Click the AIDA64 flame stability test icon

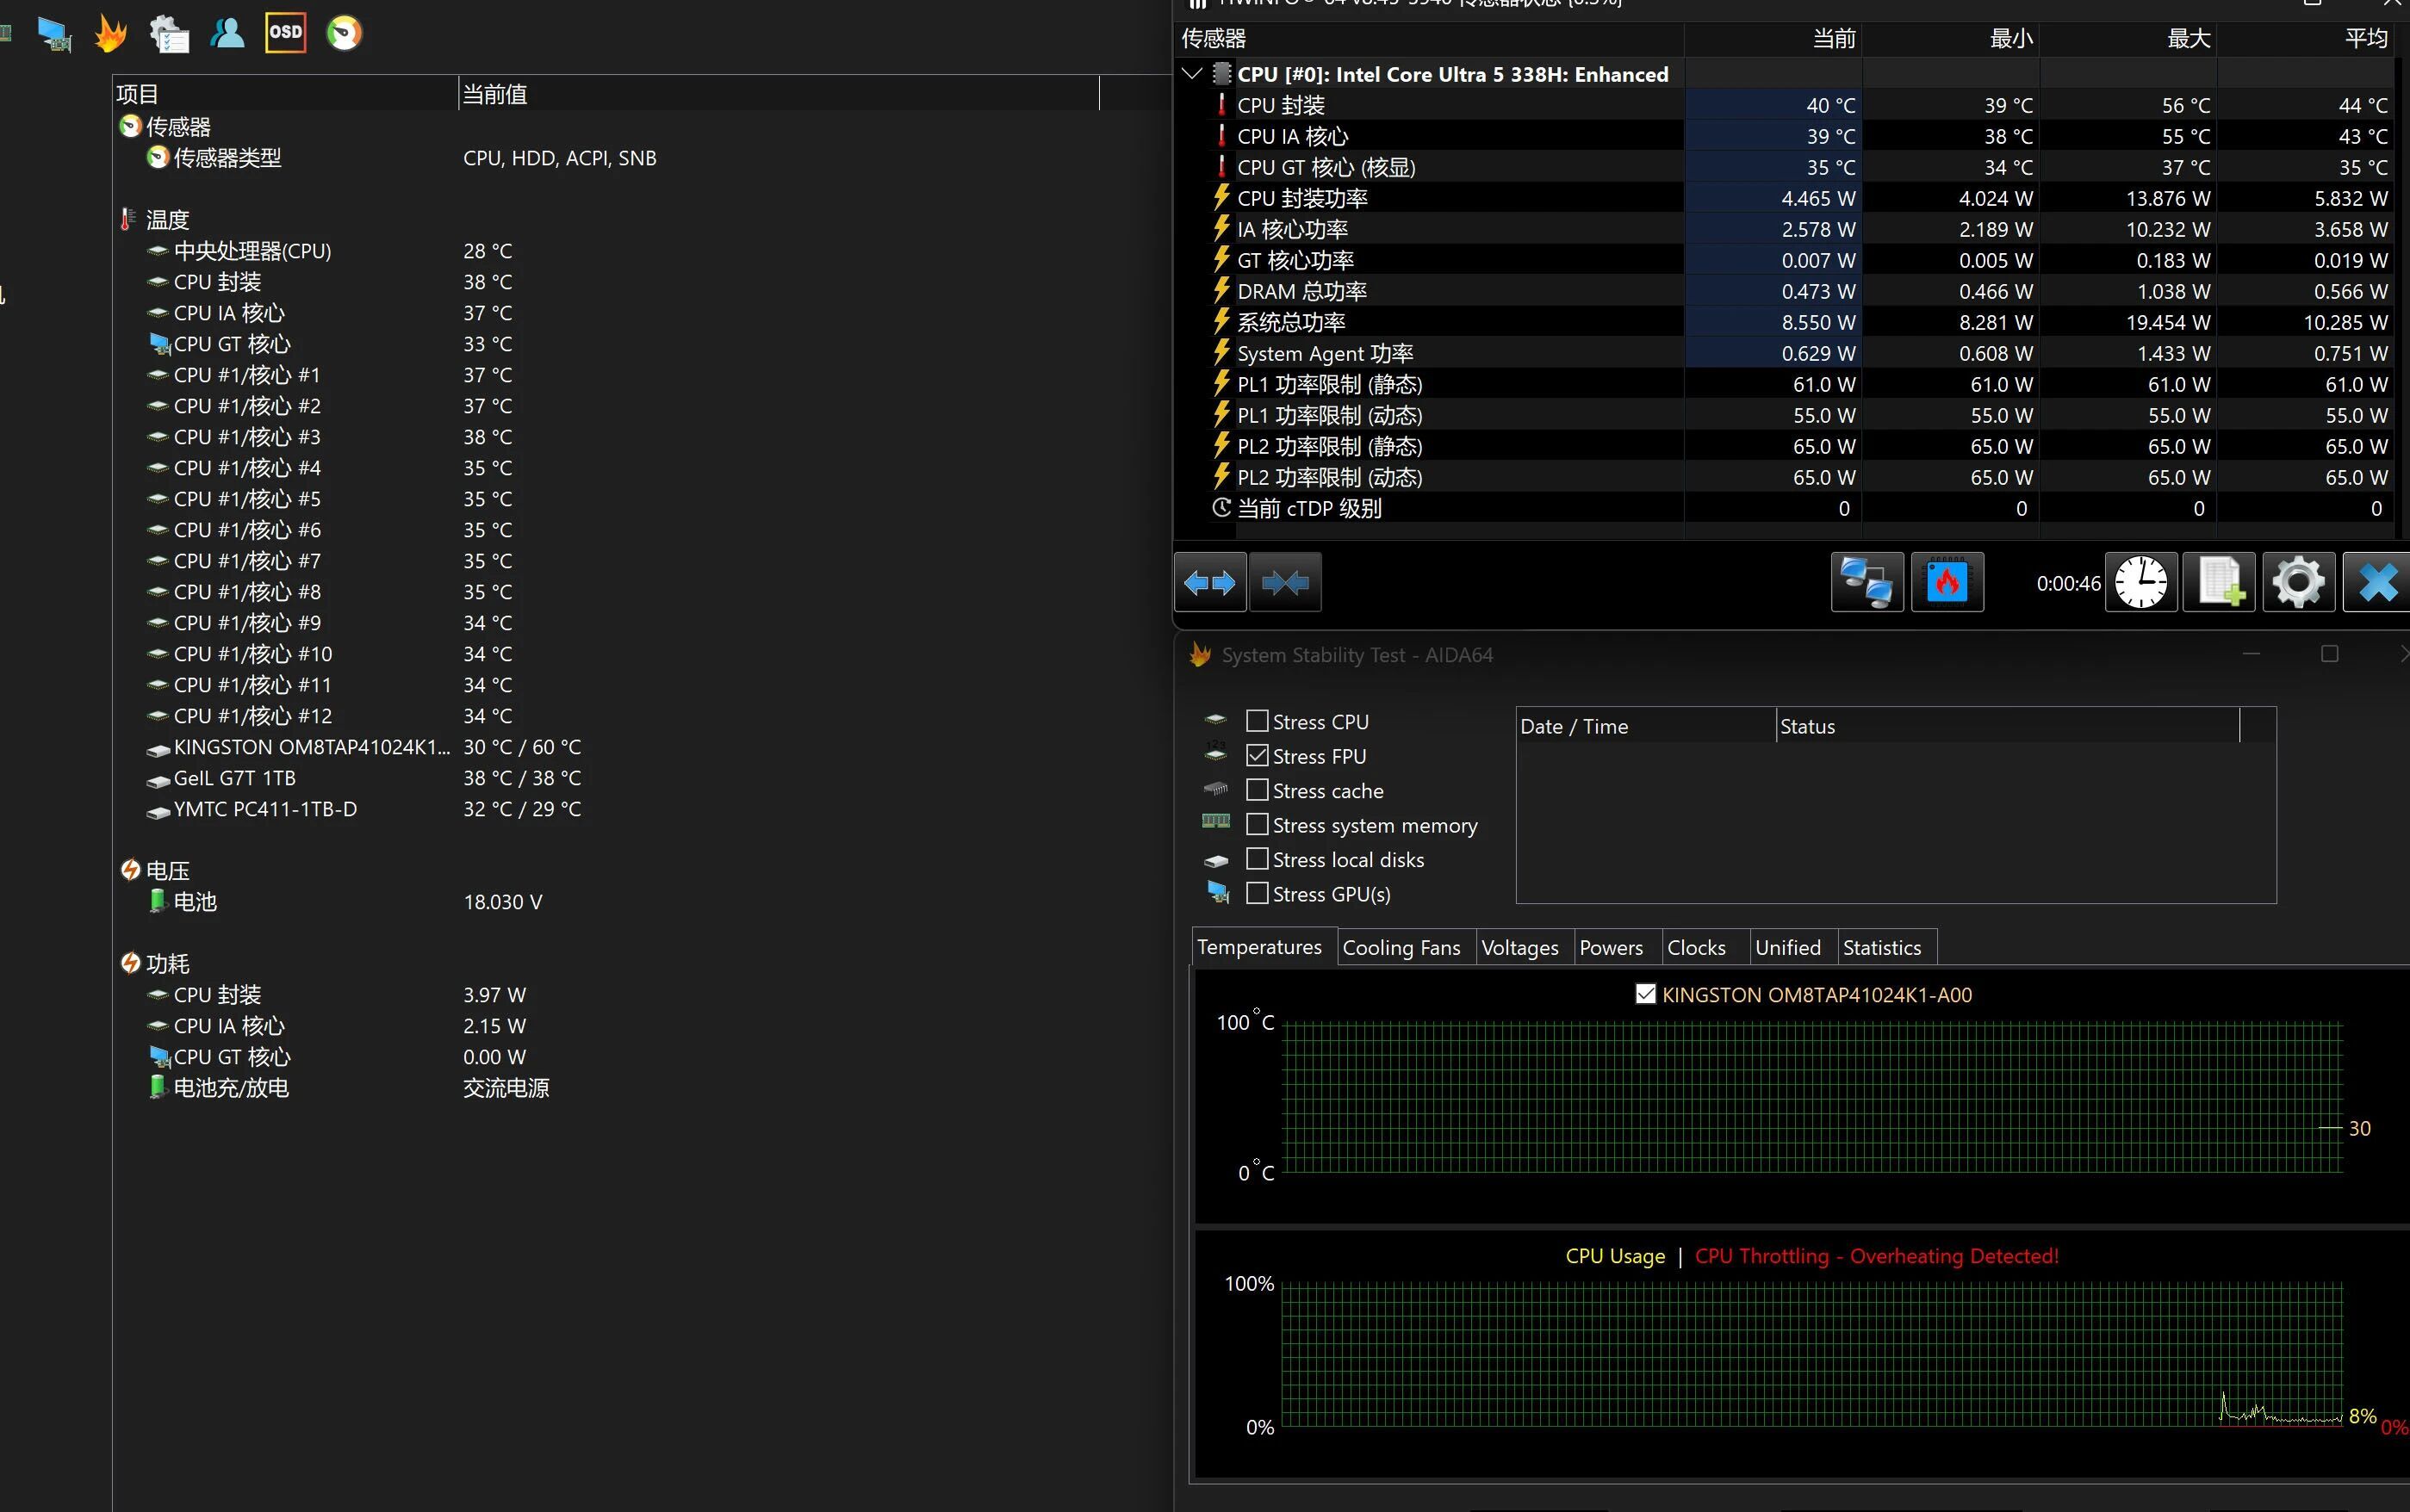pos(111,34)
